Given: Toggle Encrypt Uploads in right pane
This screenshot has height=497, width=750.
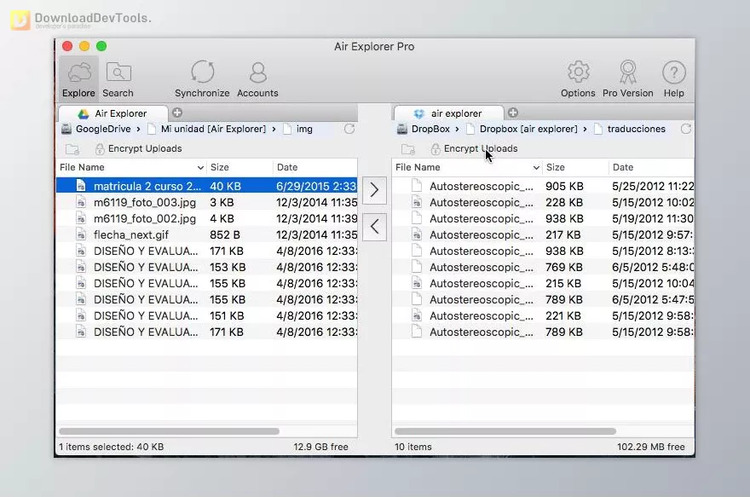Looking at the screenshot, I should click(474, 149).
